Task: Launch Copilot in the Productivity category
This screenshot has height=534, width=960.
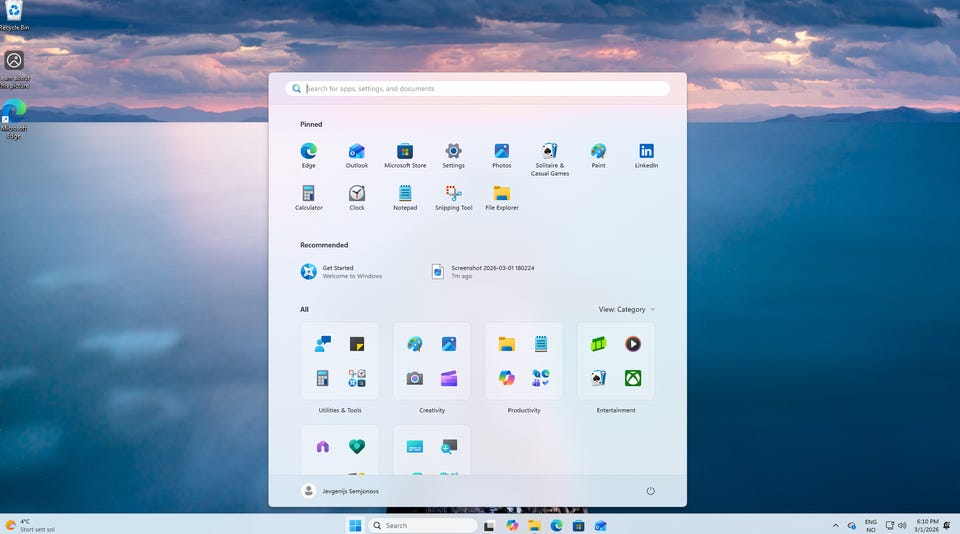Action: (506, 378)
